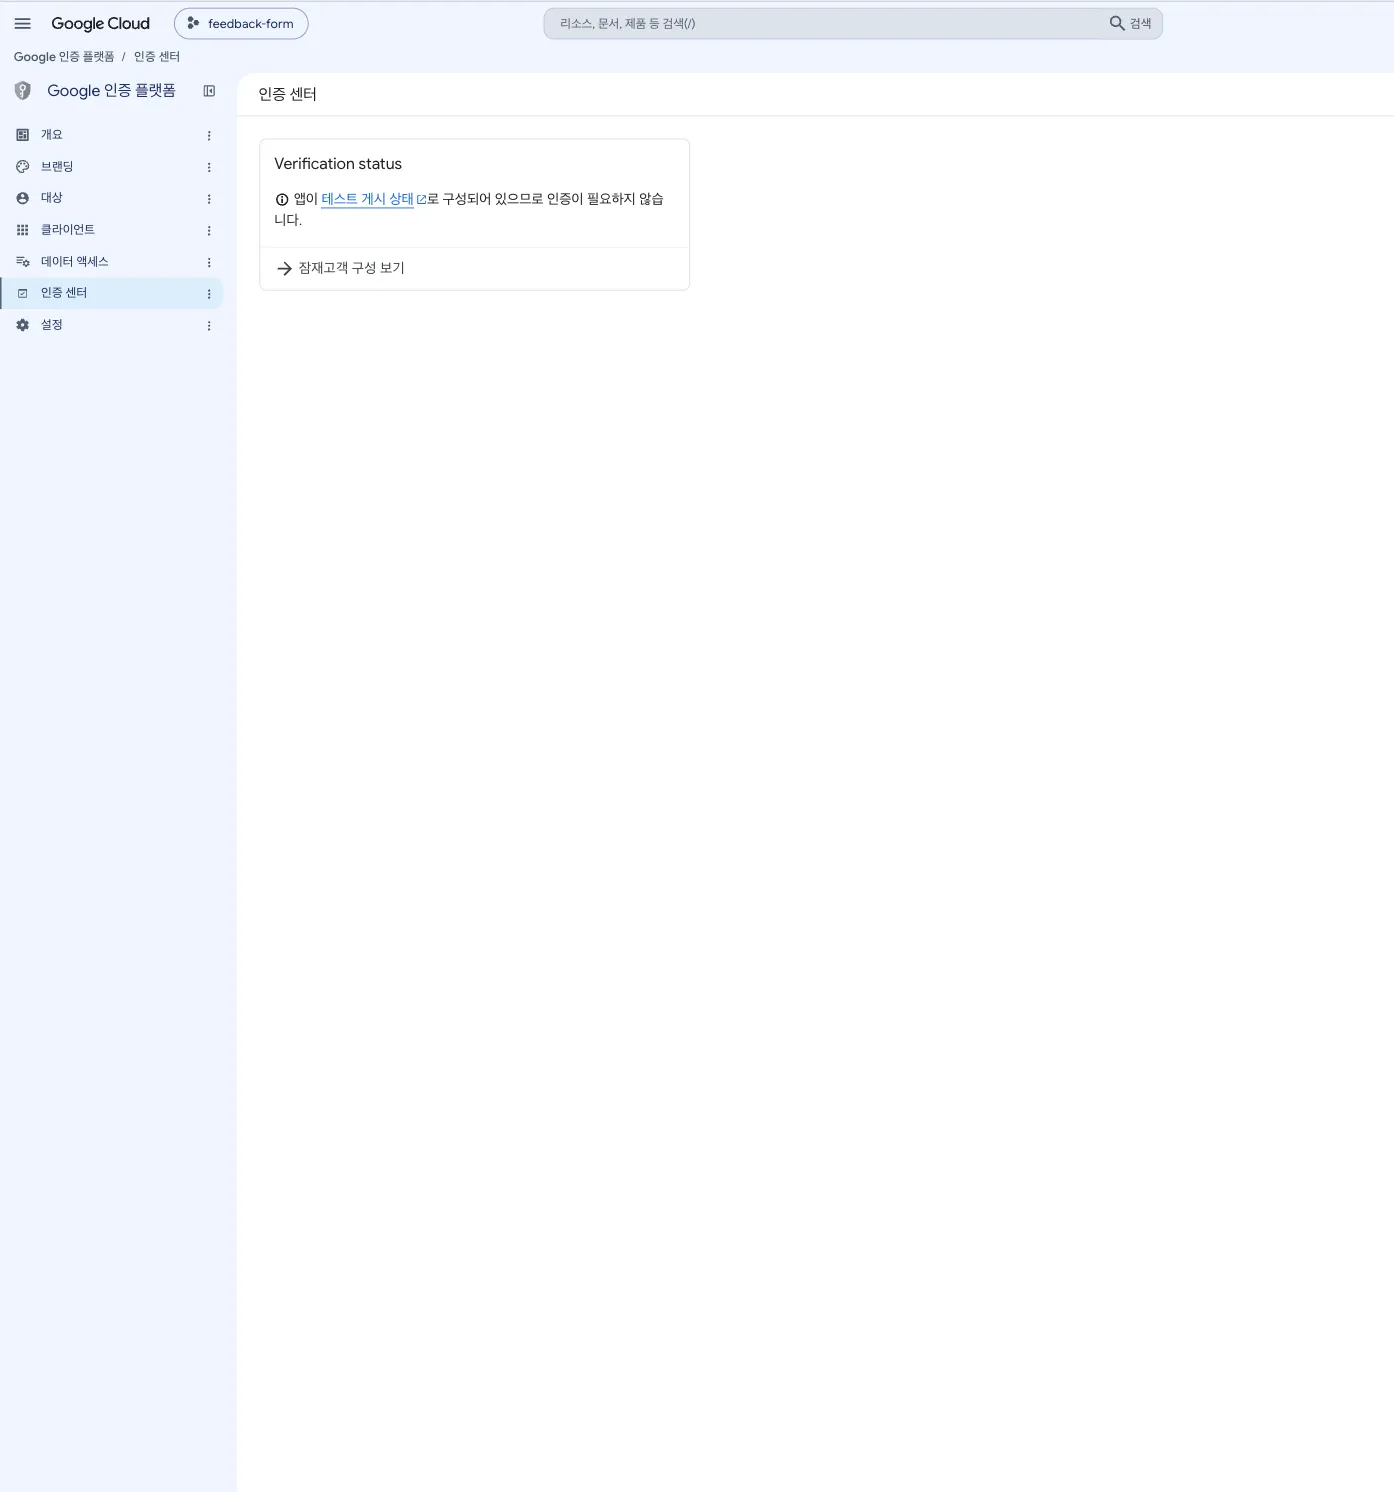Click the 데이터 액세스 list-settings icon
Image resolution: width=1394 pixels, height=1492 pixels.
(23, 262)
